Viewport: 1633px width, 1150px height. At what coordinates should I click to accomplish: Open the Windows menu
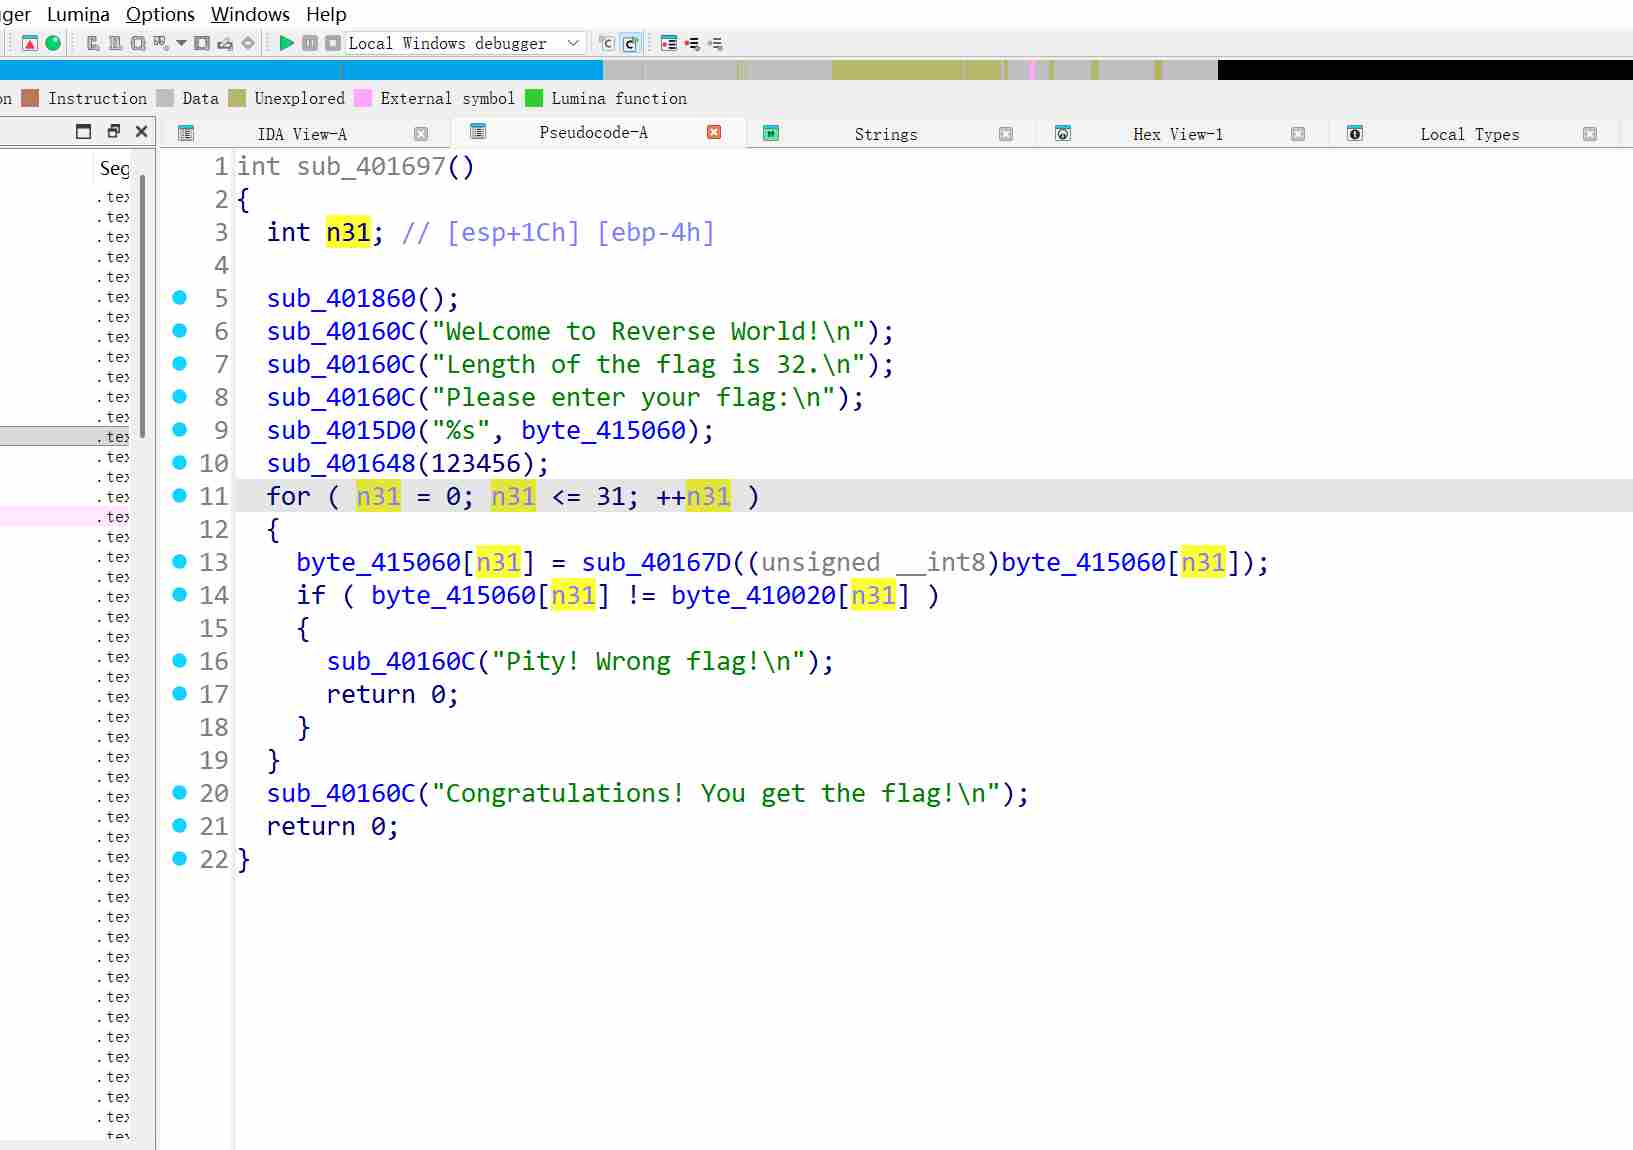pos(250,14)
